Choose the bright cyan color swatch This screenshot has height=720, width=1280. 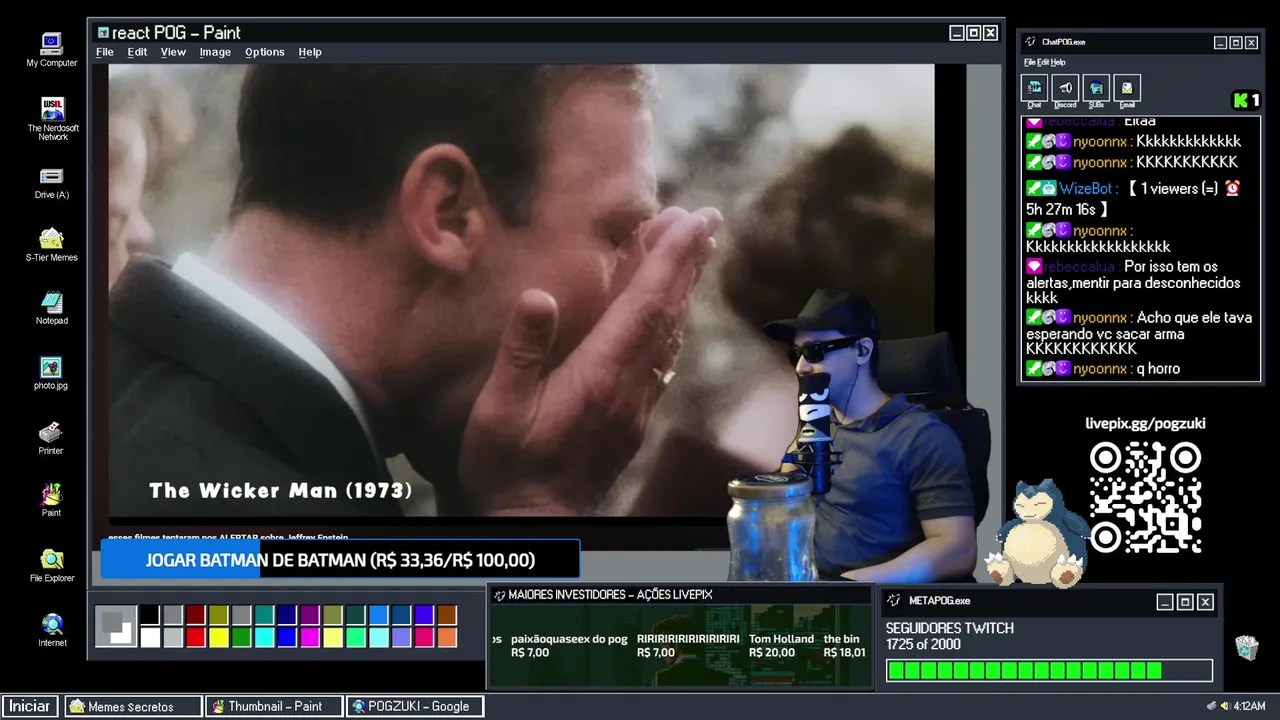(264, 637)
